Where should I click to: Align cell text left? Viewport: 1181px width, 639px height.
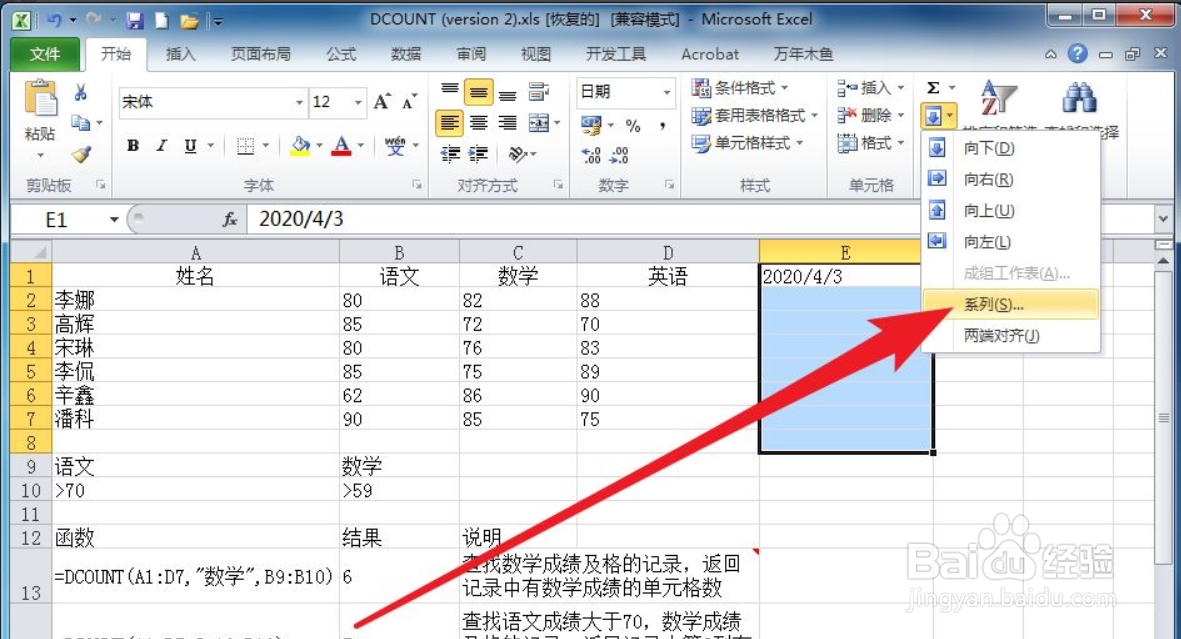click(x=450, y=123)
